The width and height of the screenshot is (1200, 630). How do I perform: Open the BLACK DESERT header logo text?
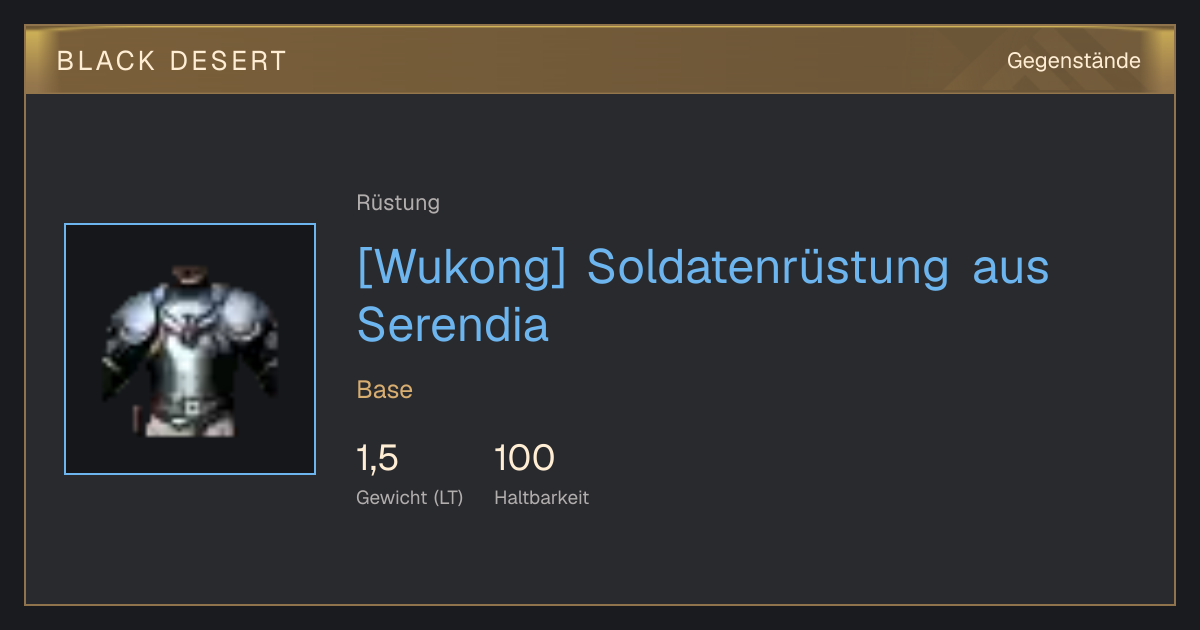point(172,61)
